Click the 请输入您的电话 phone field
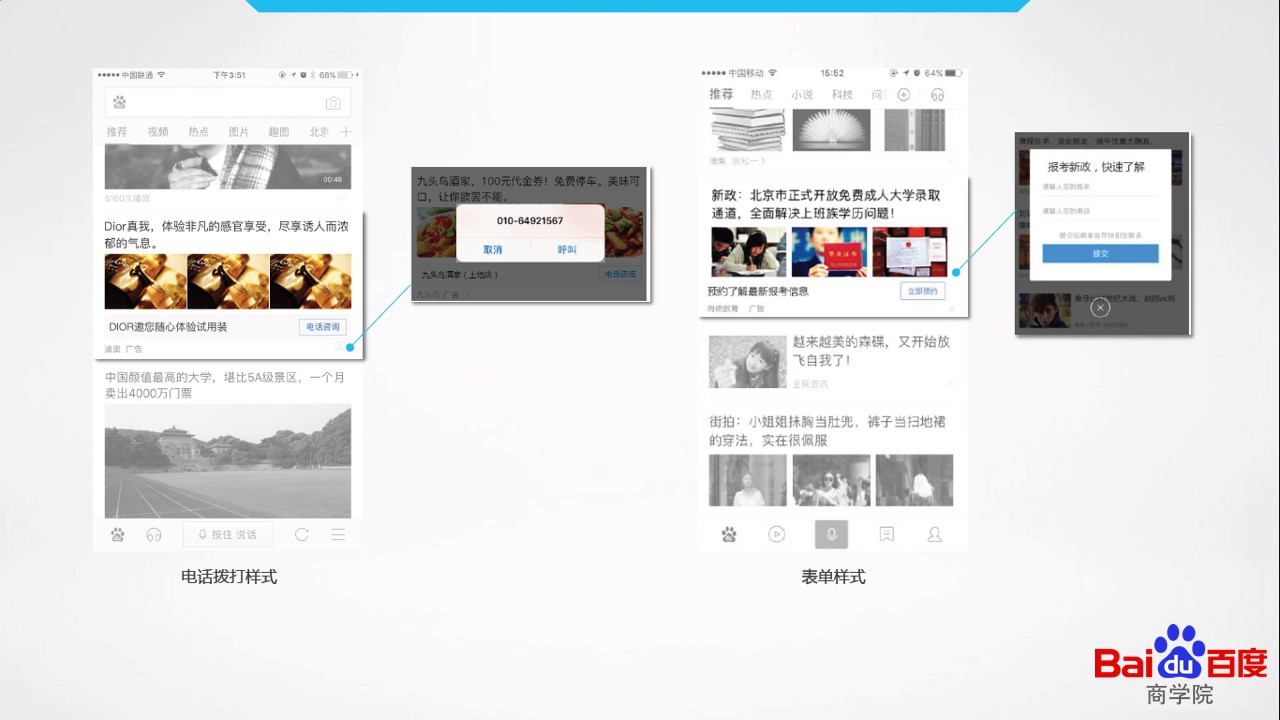This screenshot has height=720, width=1280. [x=1100, y=211]
